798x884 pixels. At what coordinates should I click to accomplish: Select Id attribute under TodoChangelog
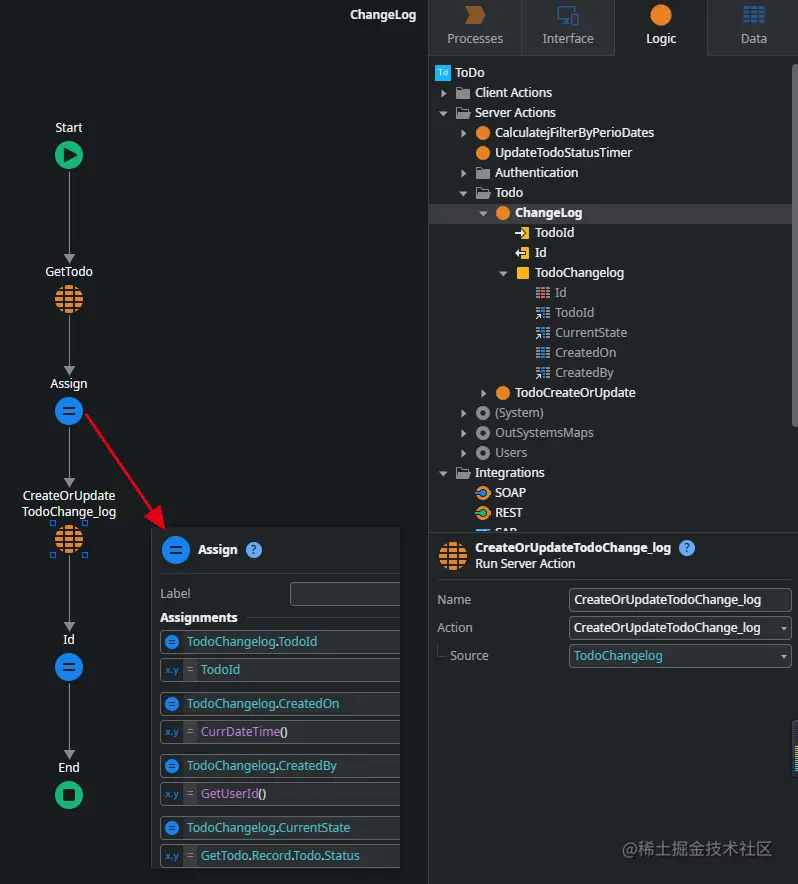point(560,293)
